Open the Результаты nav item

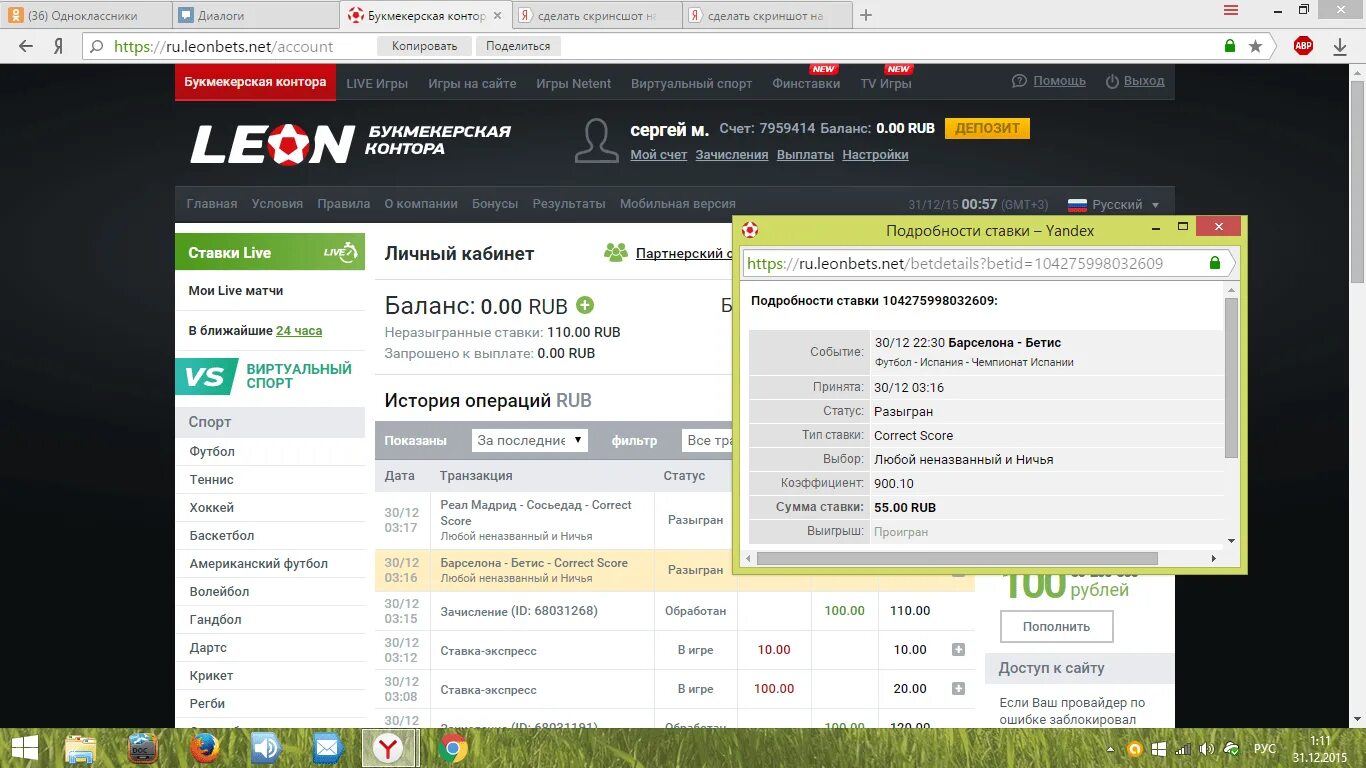[x=569, y=204]
